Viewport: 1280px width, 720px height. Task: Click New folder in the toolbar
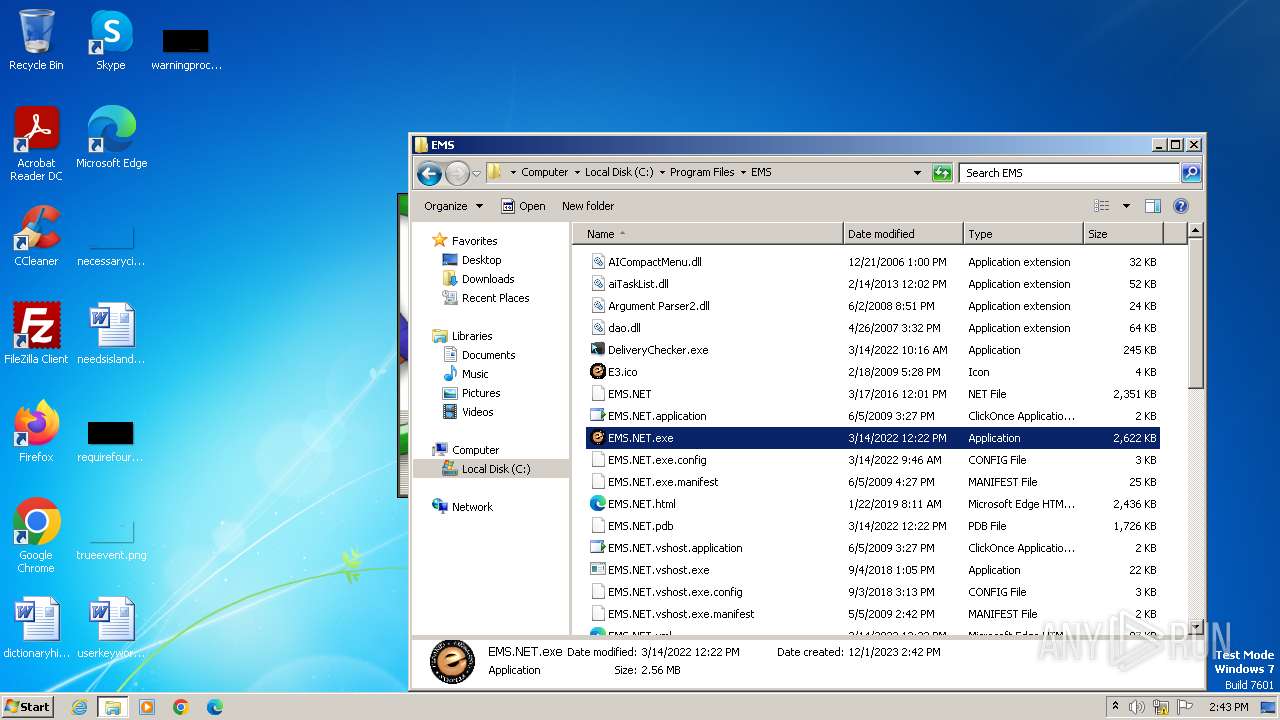pyautogui.click(x=588, y=206)
